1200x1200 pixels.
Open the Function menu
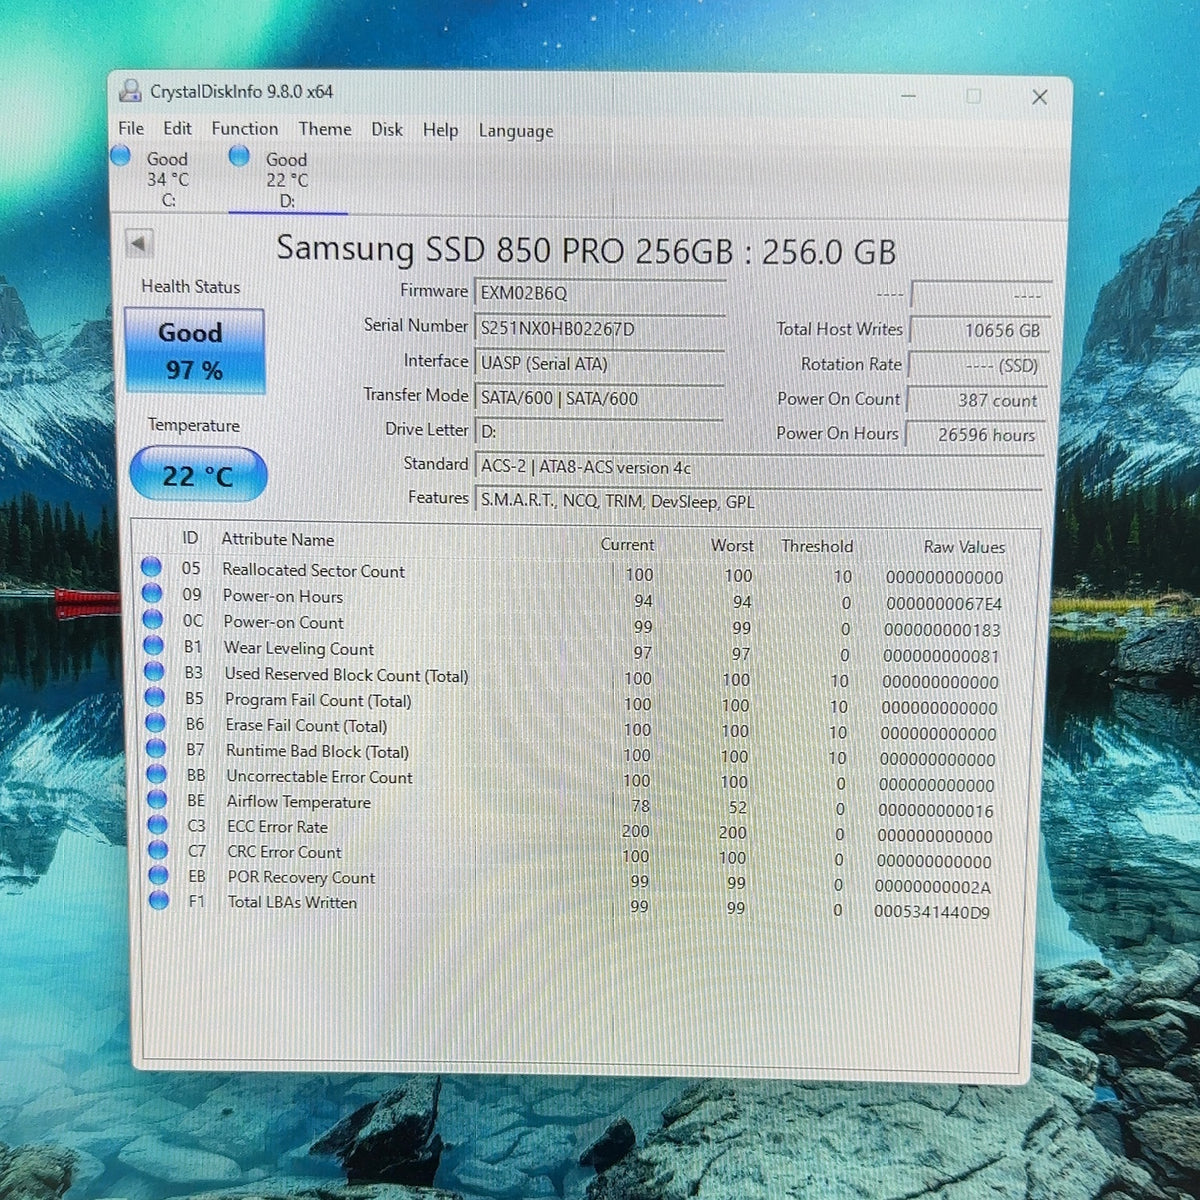tap(245, 128)
